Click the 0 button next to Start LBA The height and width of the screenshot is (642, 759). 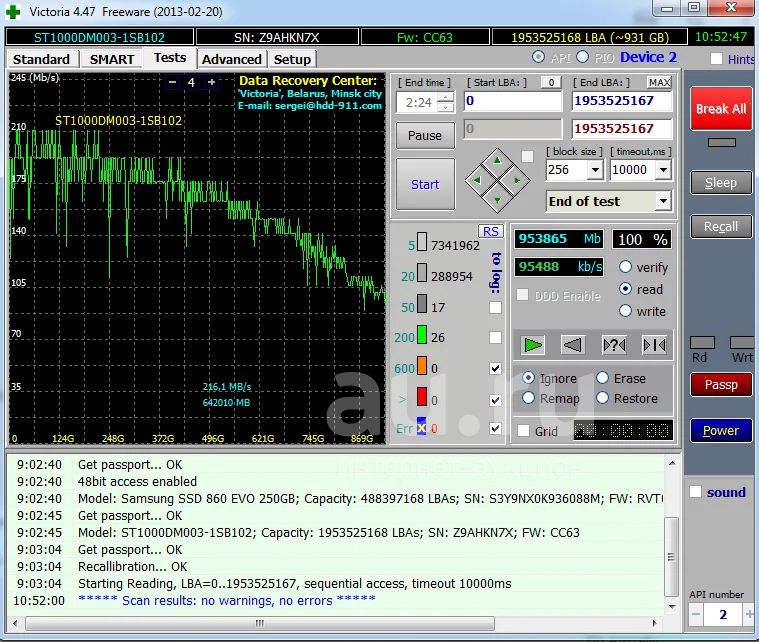(551, 82)
